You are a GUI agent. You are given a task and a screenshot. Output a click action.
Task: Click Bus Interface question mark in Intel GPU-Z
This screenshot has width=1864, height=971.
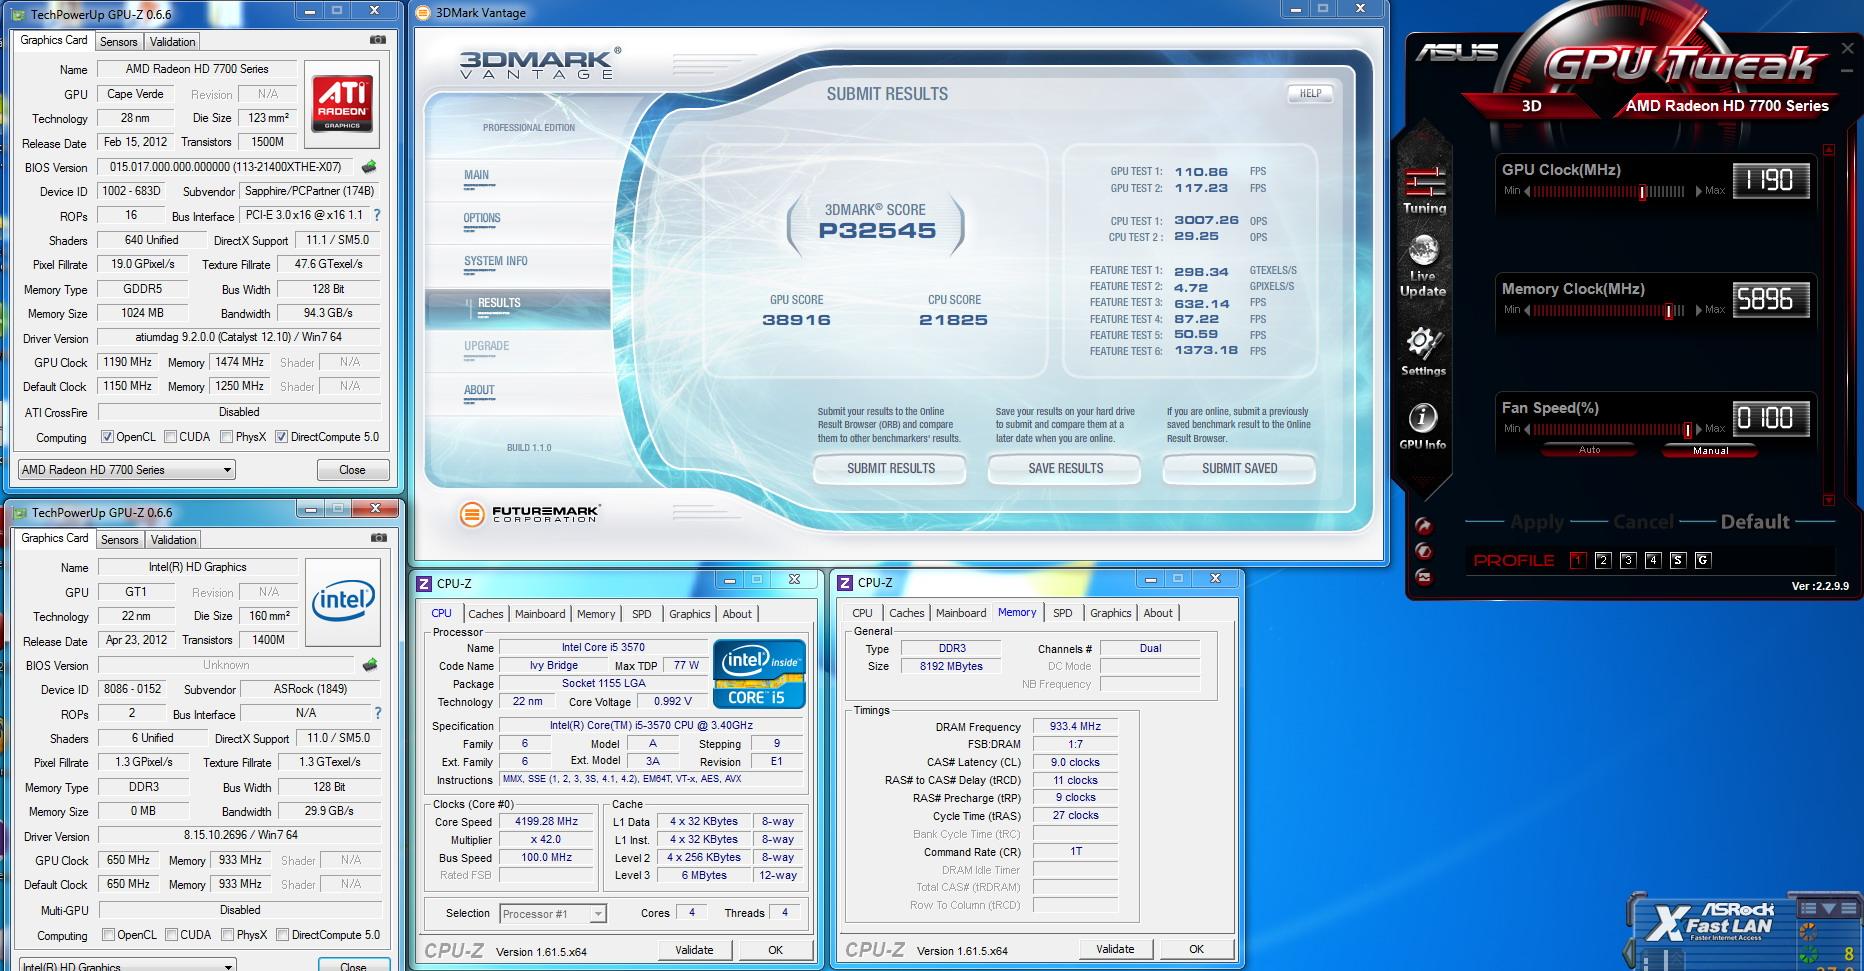coord(378,713)
